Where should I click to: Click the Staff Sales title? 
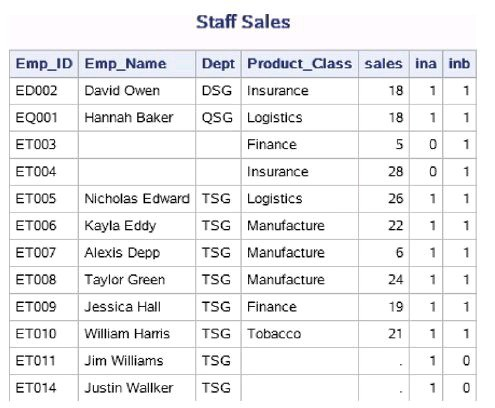[243, 22]
